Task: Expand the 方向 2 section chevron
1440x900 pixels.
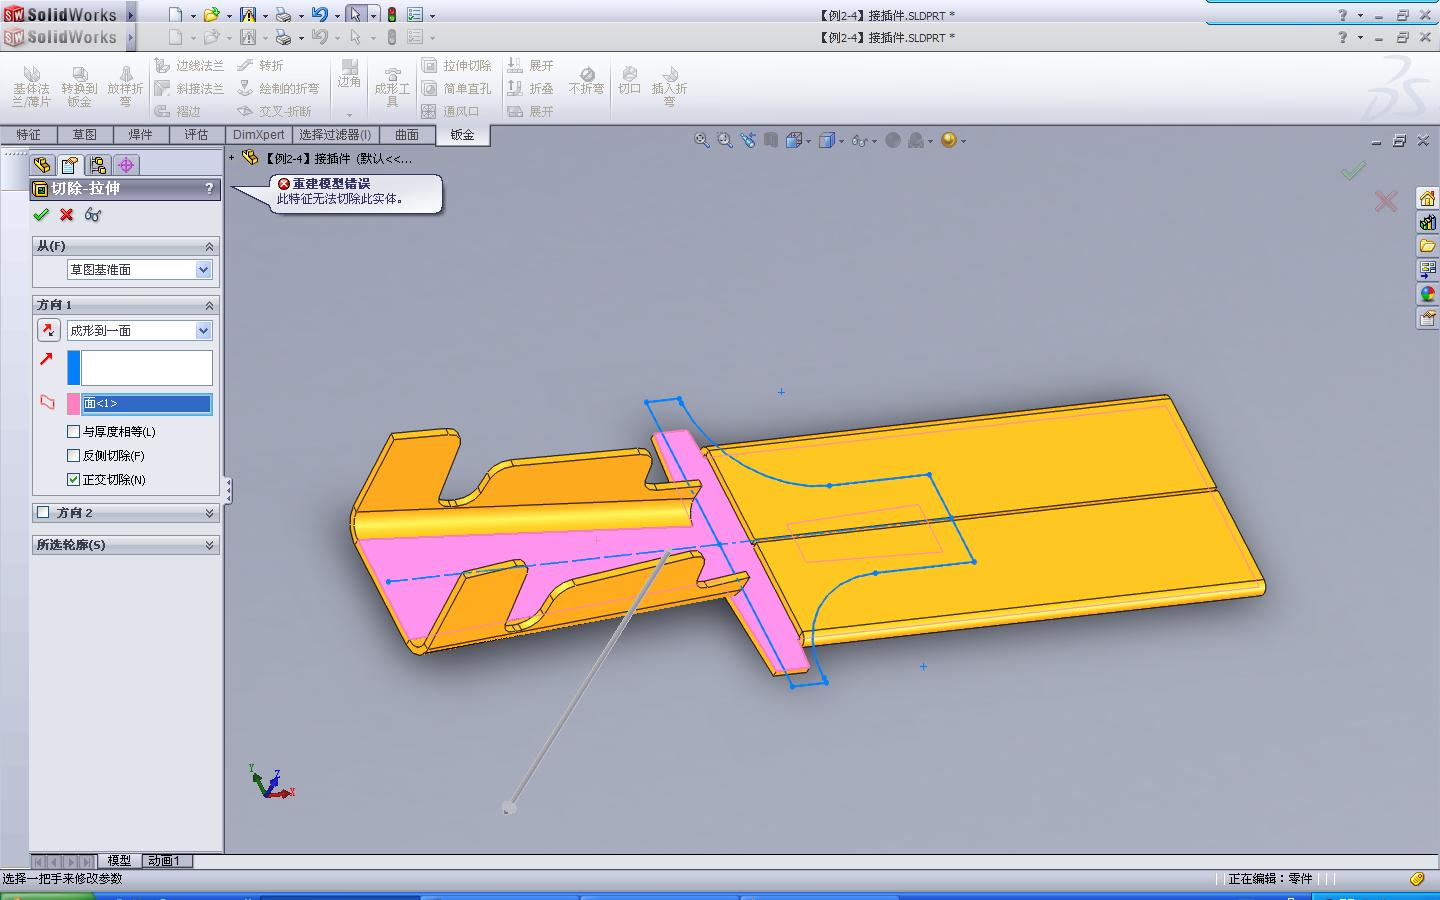Action: click(209, 513)
